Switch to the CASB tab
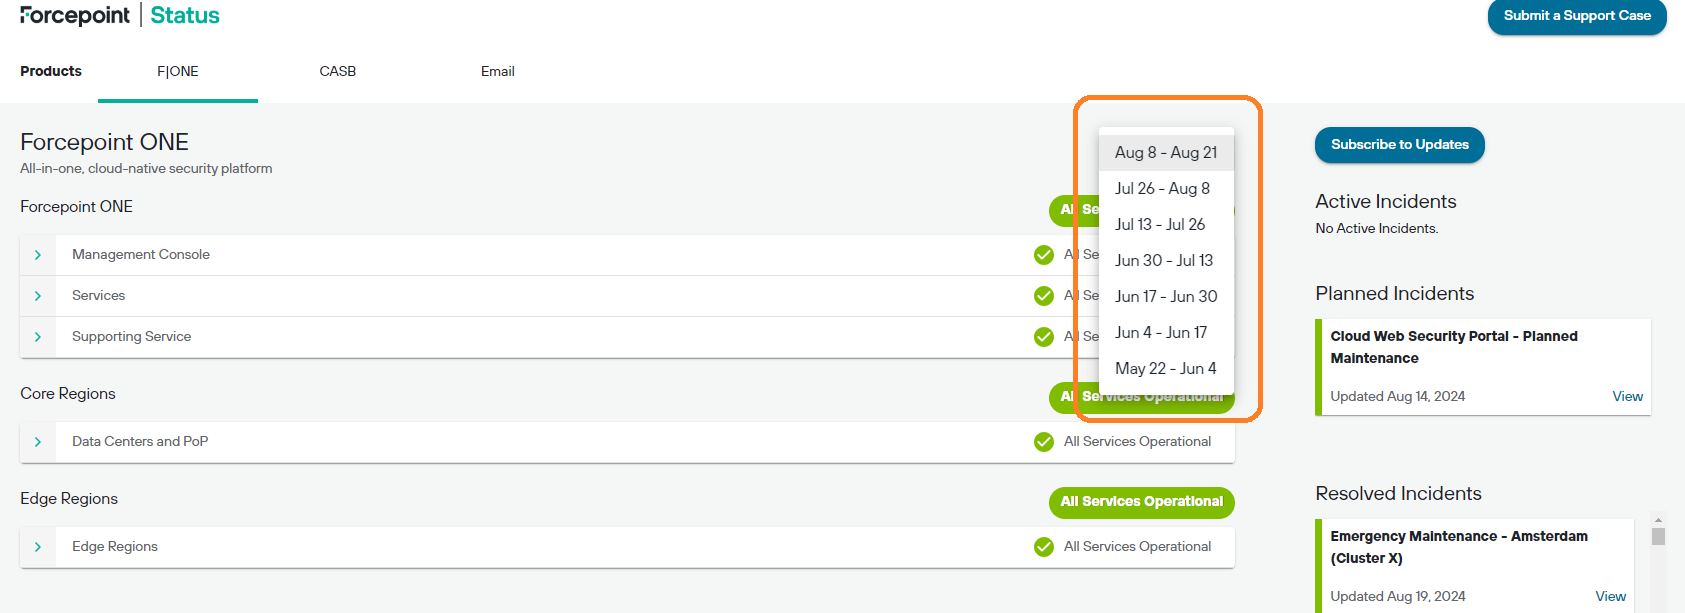Viewport: 1685px width, 613px height. point(338,71)
